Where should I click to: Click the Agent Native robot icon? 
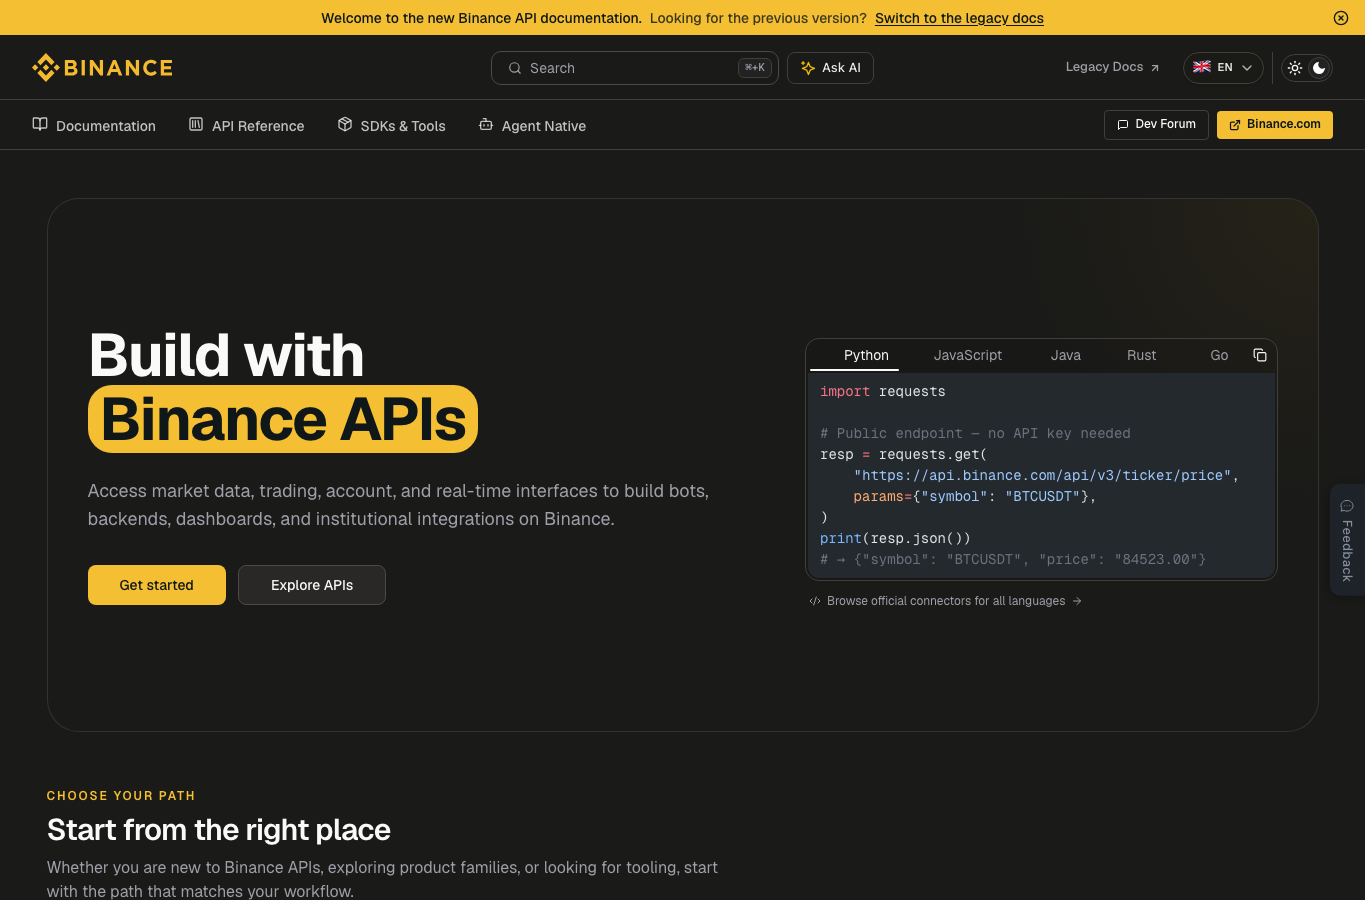click(486, 124)
